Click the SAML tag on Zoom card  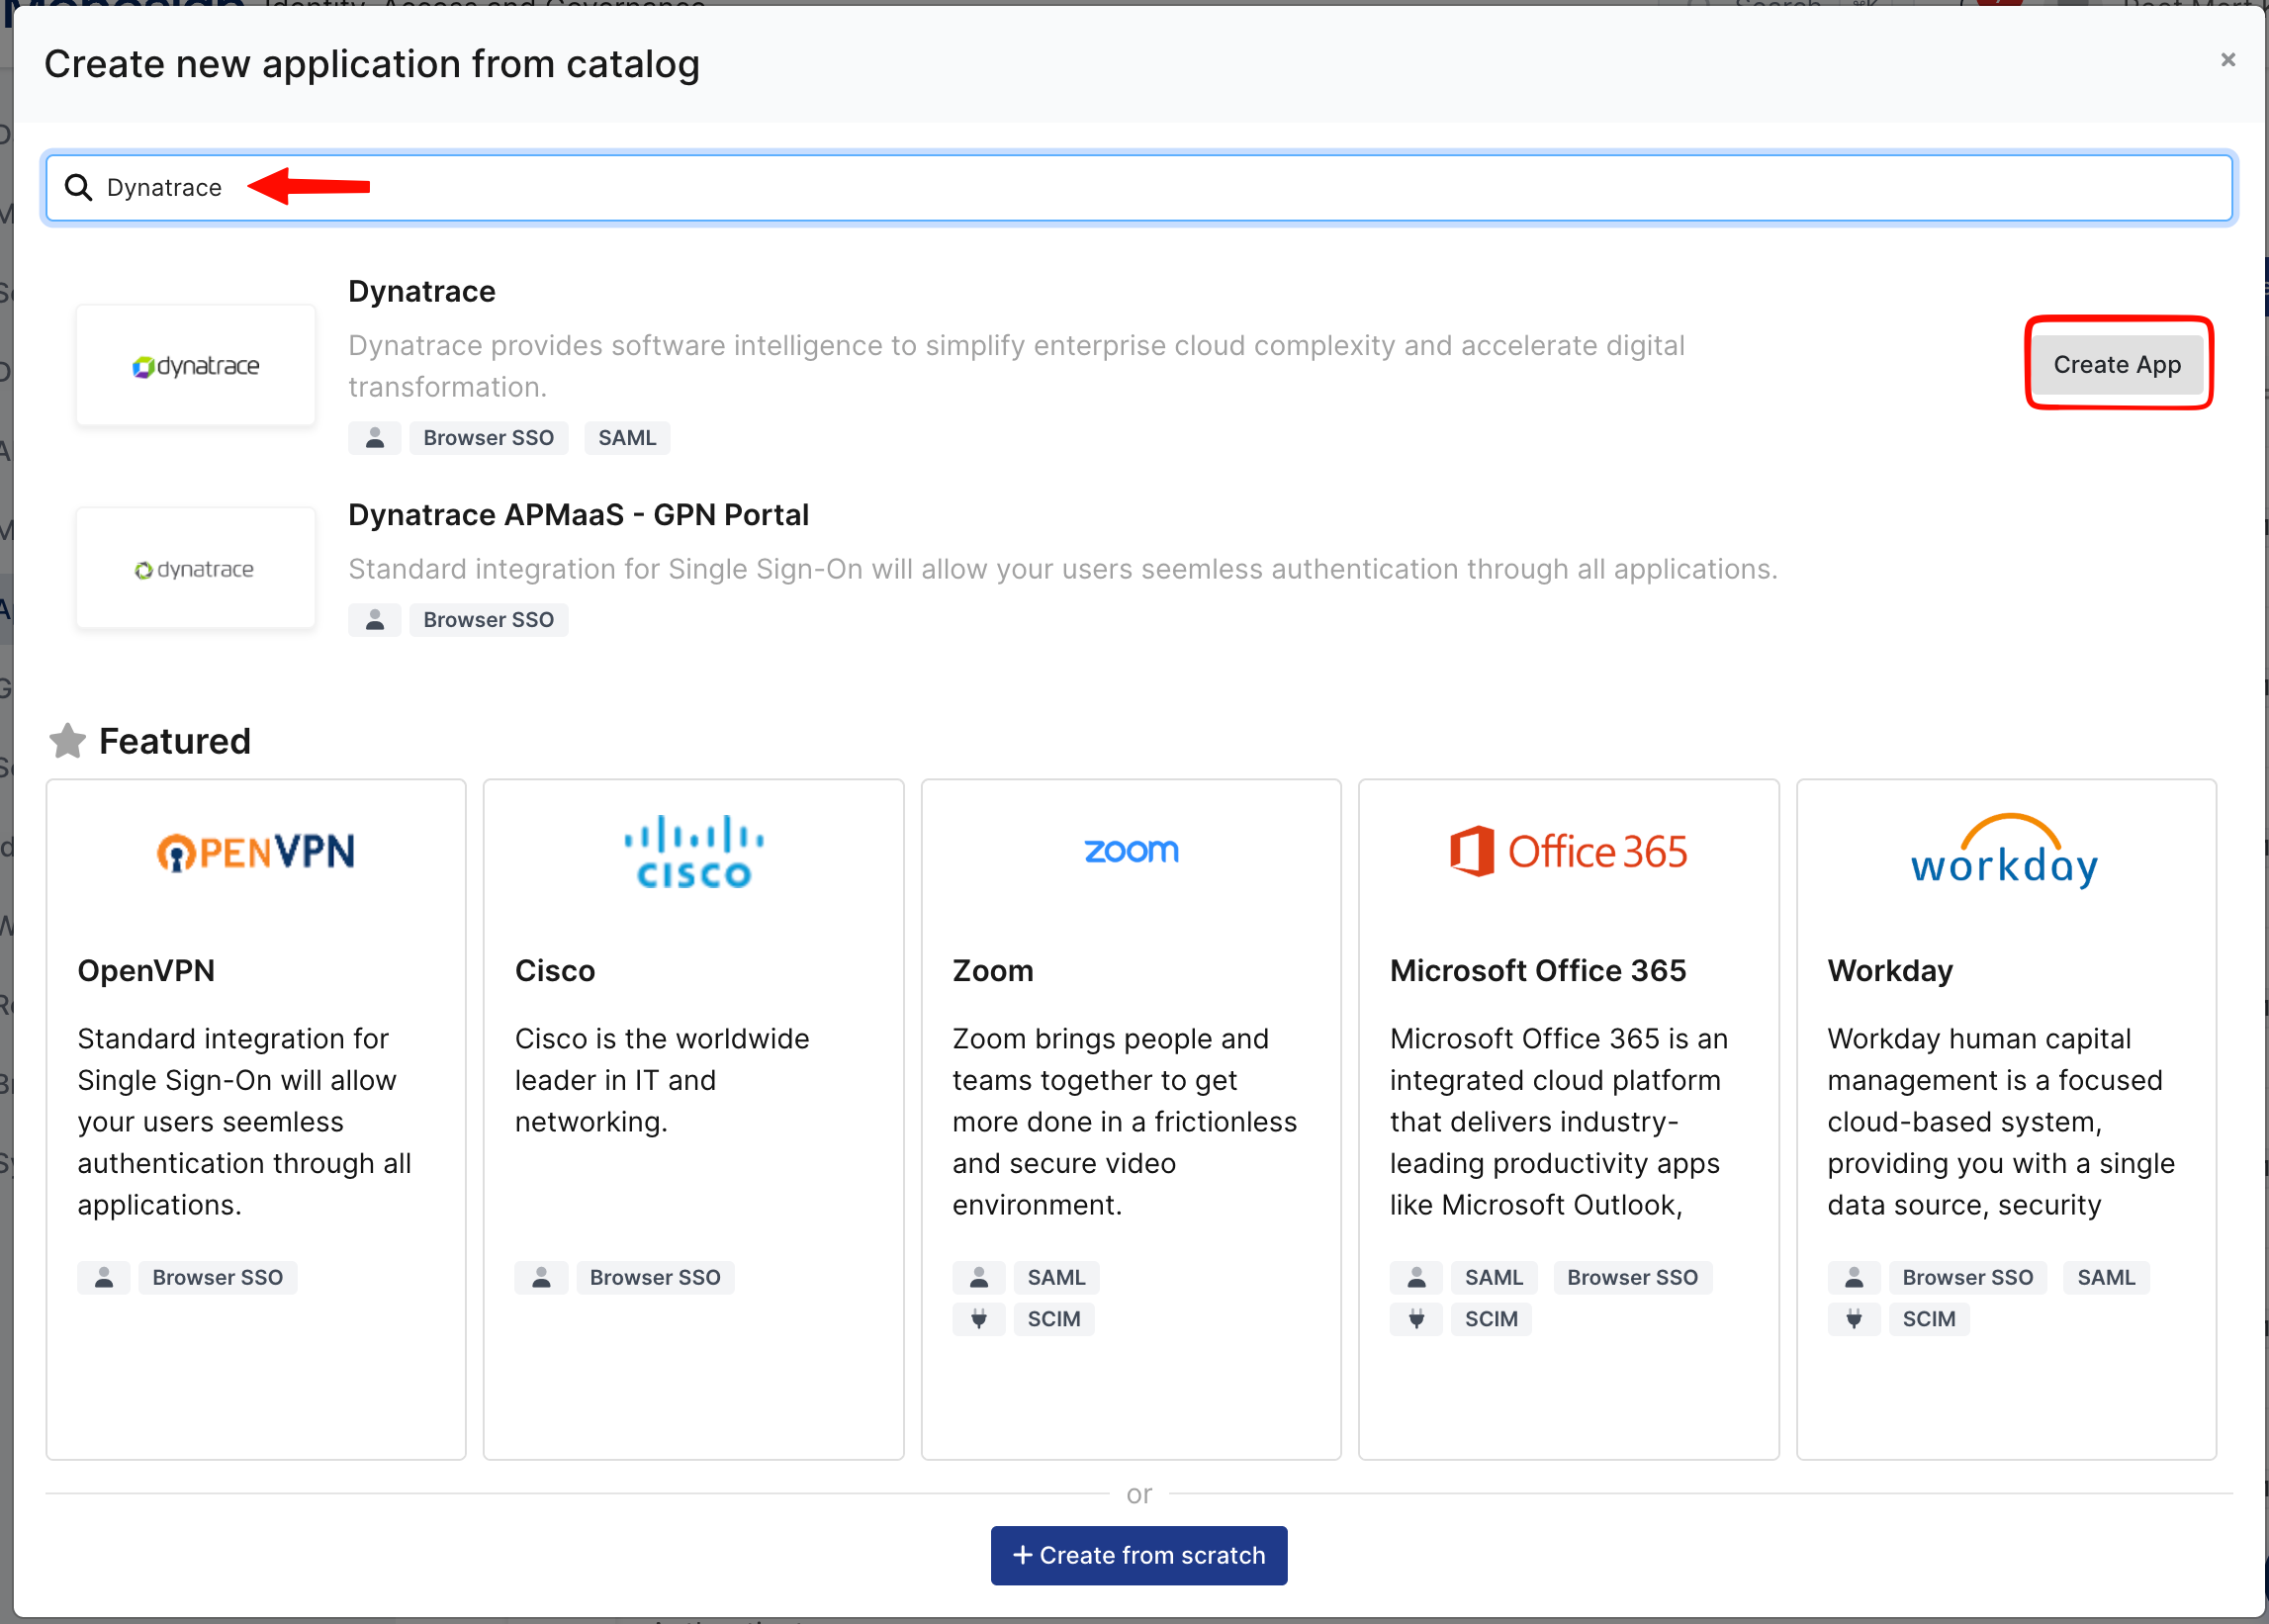(x=1056, y=1277)
